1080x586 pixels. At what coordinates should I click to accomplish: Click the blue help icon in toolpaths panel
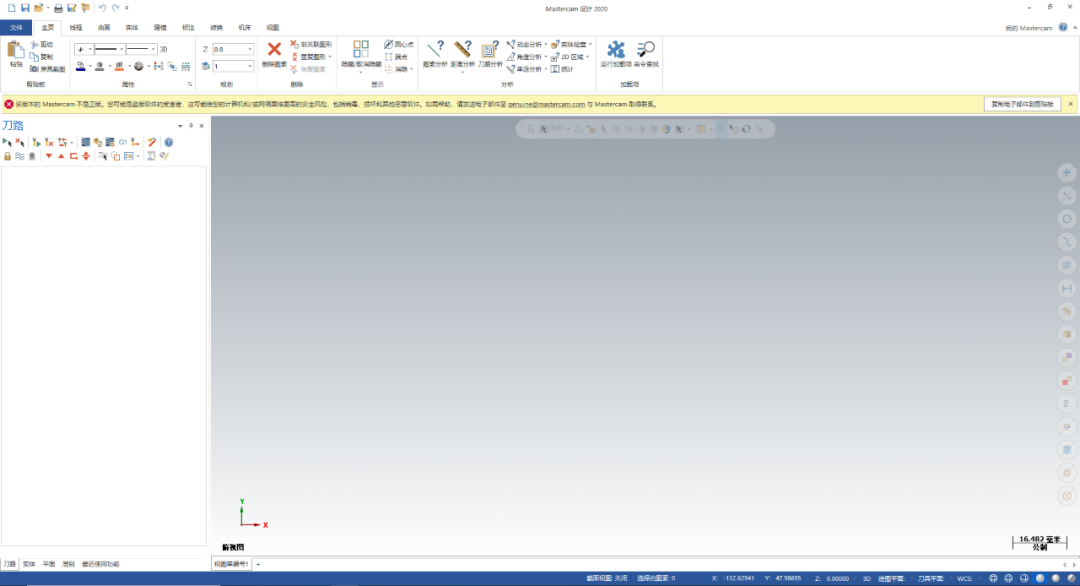pyautogui.click(x=168, y=143)
